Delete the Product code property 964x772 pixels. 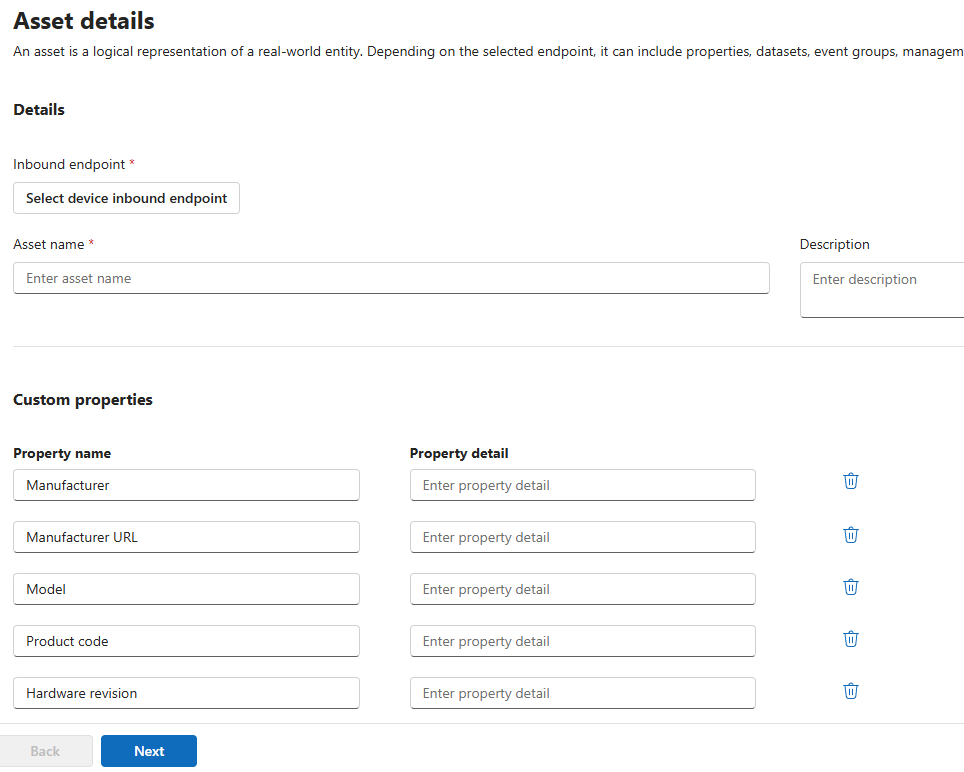[x=851, y=639]
